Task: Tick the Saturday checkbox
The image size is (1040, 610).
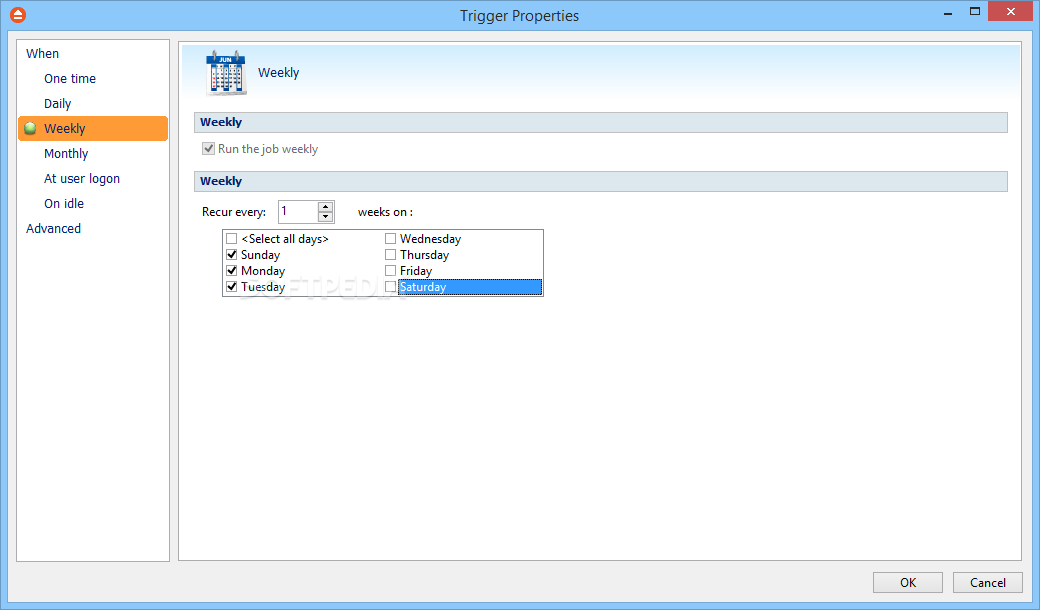Action: point(391,286)
